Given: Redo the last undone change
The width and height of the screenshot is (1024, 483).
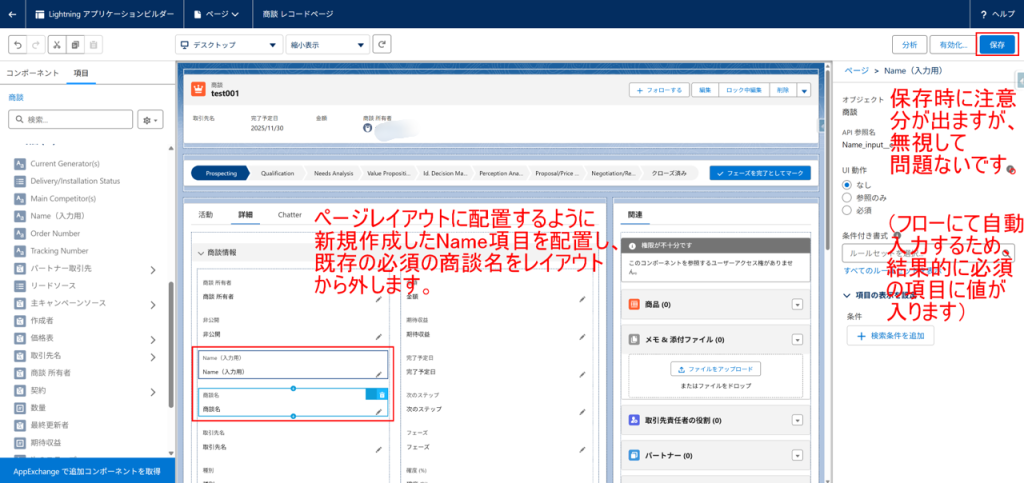Looking at the screenshot, I should [x=34, y=45].
